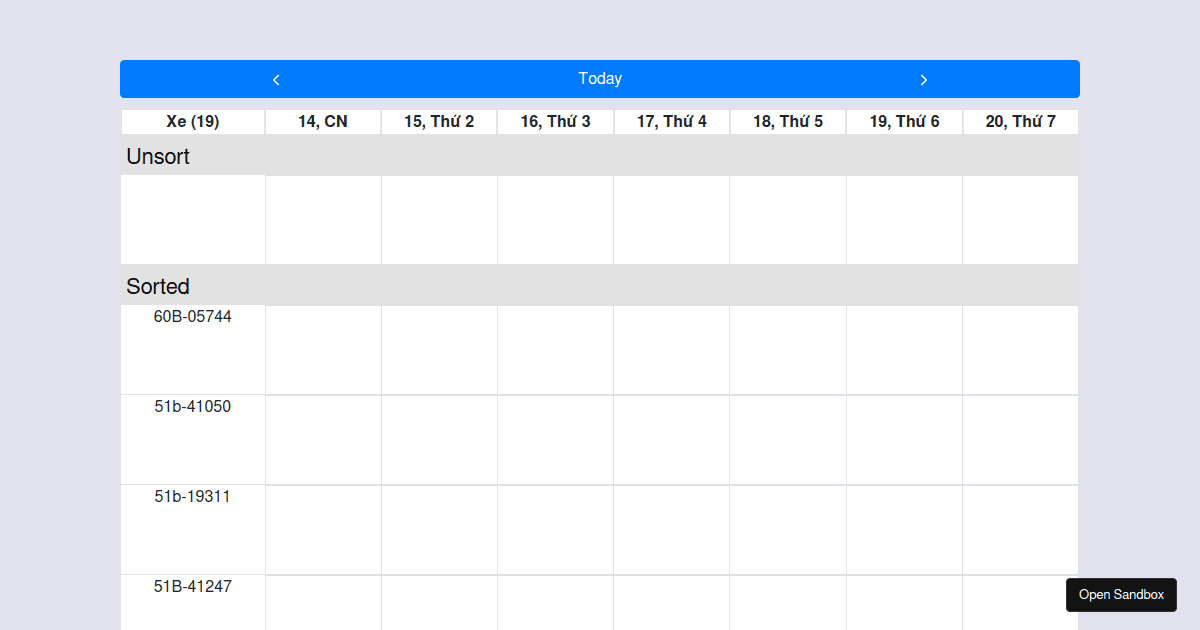Open Sandbox via the bottom-right button
The height and width of the screenshot is (630, 1200).
(x=1121, y=594)
